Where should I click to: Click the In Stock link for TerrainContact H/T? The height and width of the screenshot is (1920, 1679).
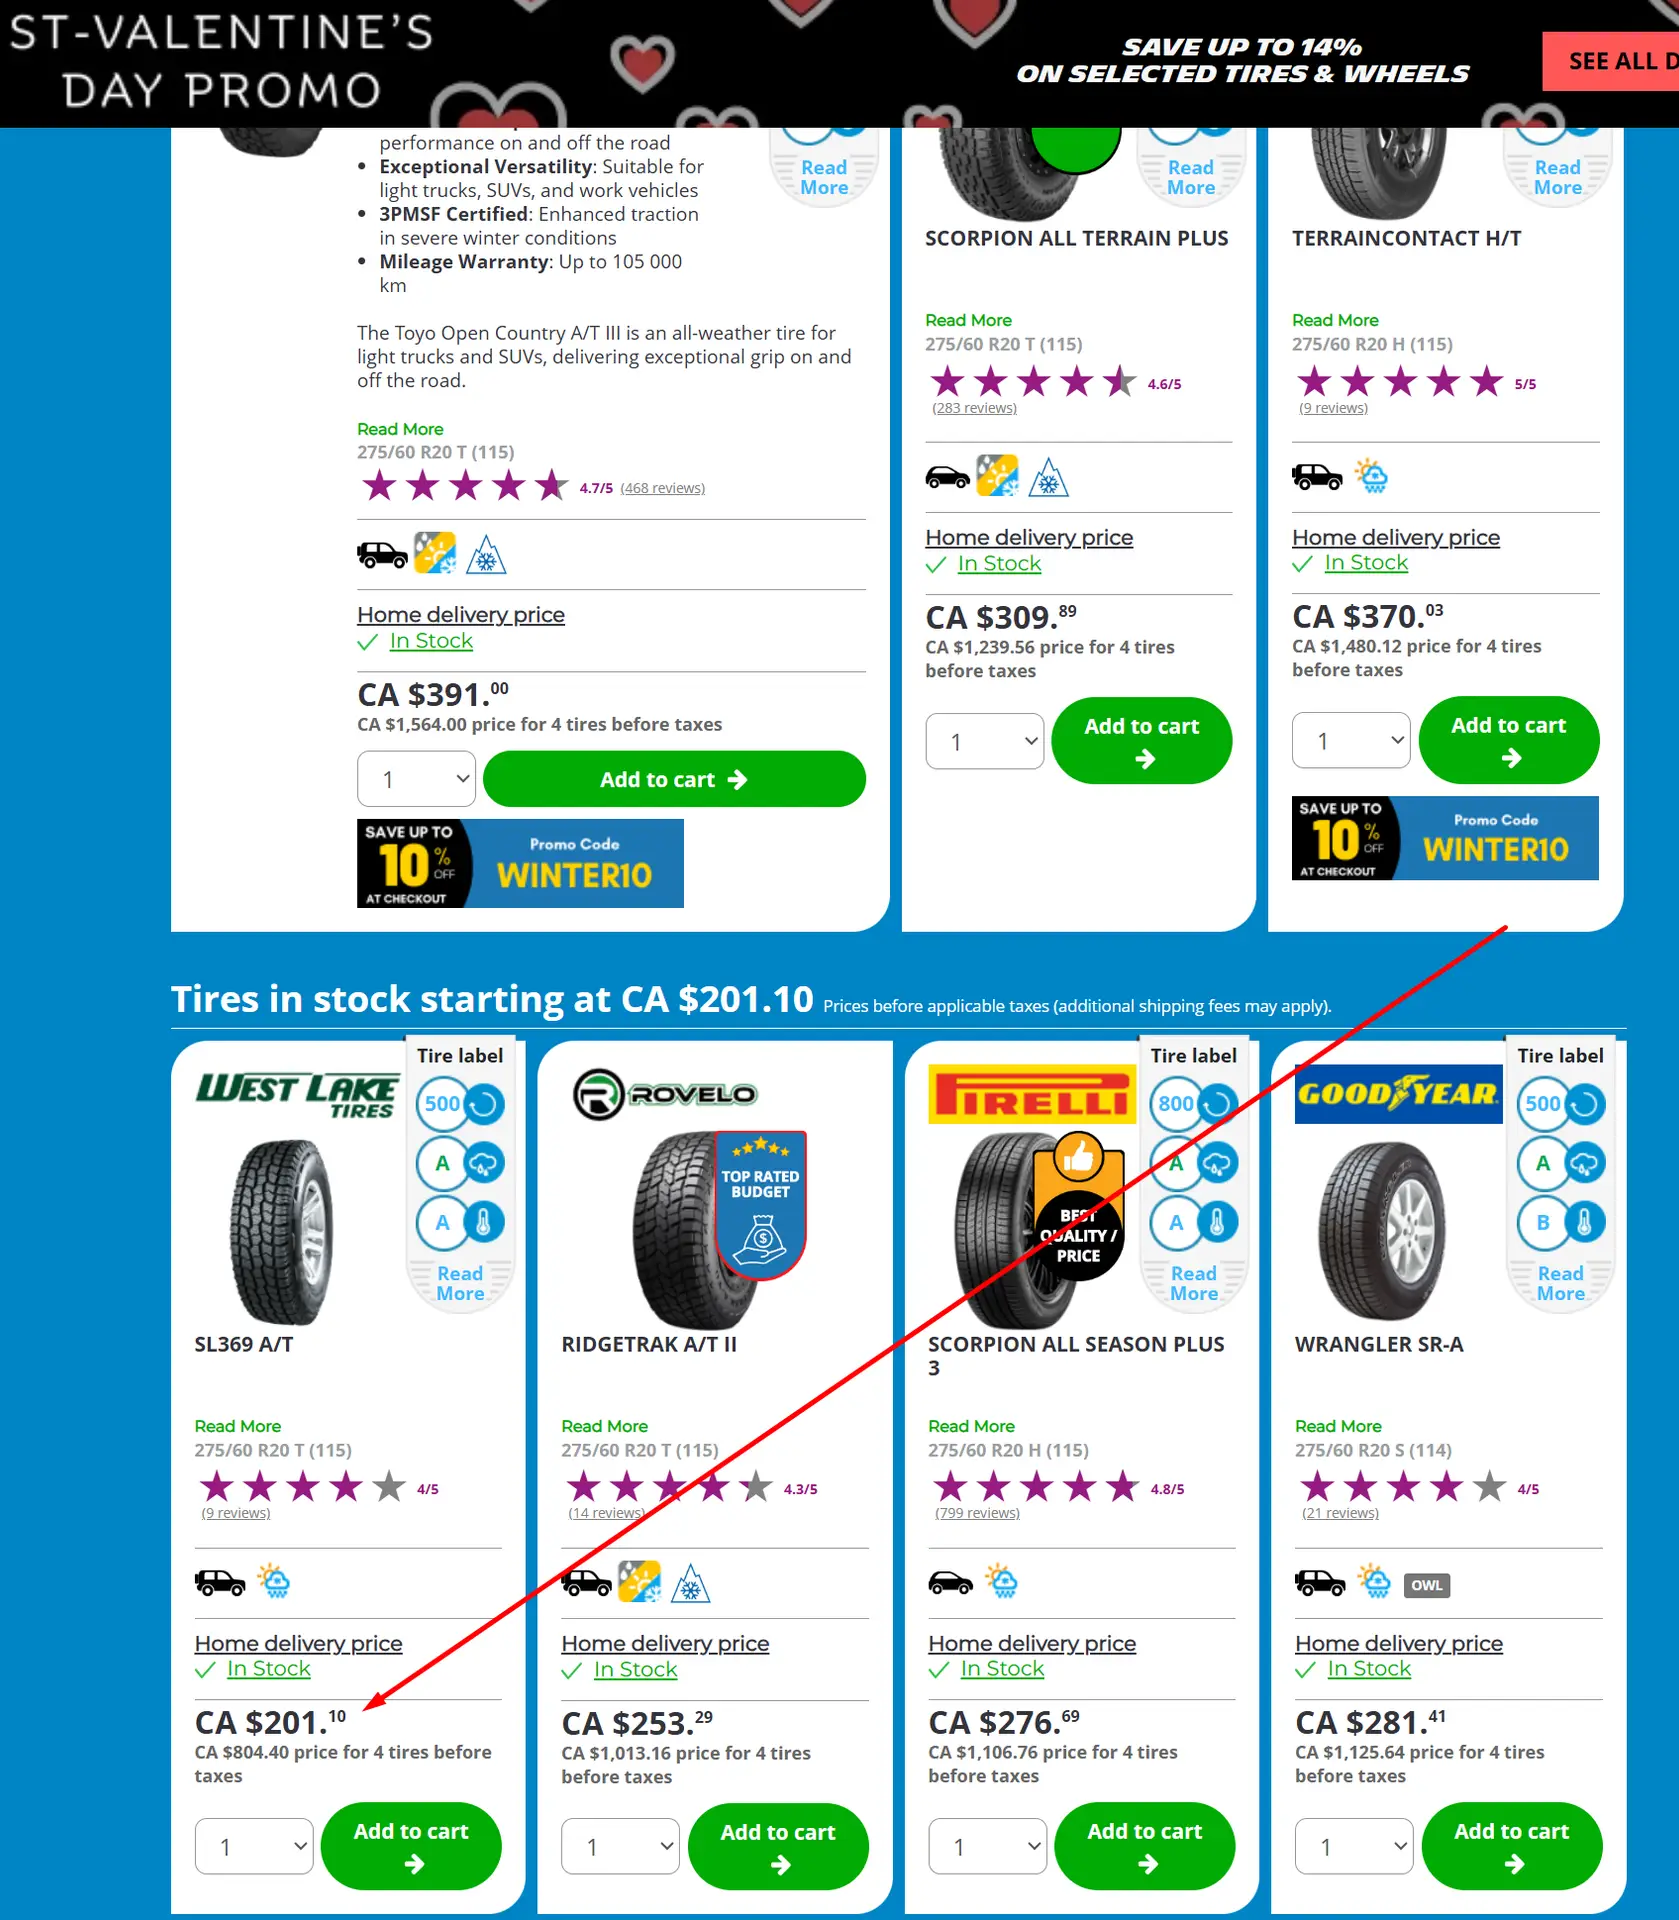tap(1366, 563)
